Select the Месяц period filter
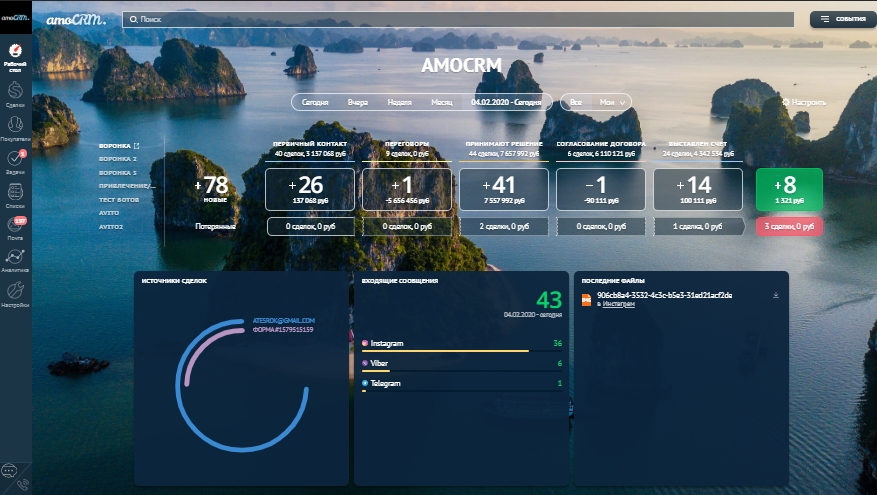The width and height of the screenshot is (877, 495). tap(442, 102)
